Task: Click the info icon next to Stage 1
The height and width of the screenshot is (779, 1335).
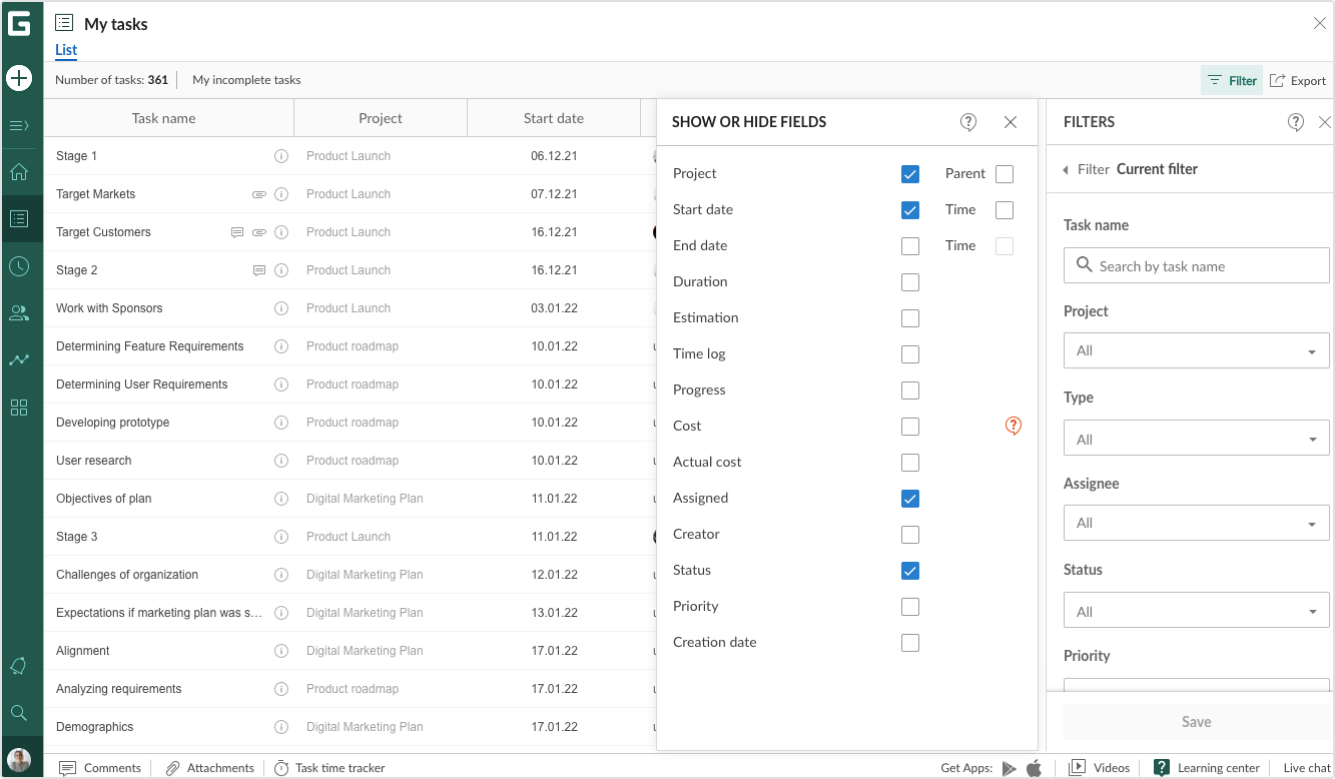Action: [x=281, y=156]
